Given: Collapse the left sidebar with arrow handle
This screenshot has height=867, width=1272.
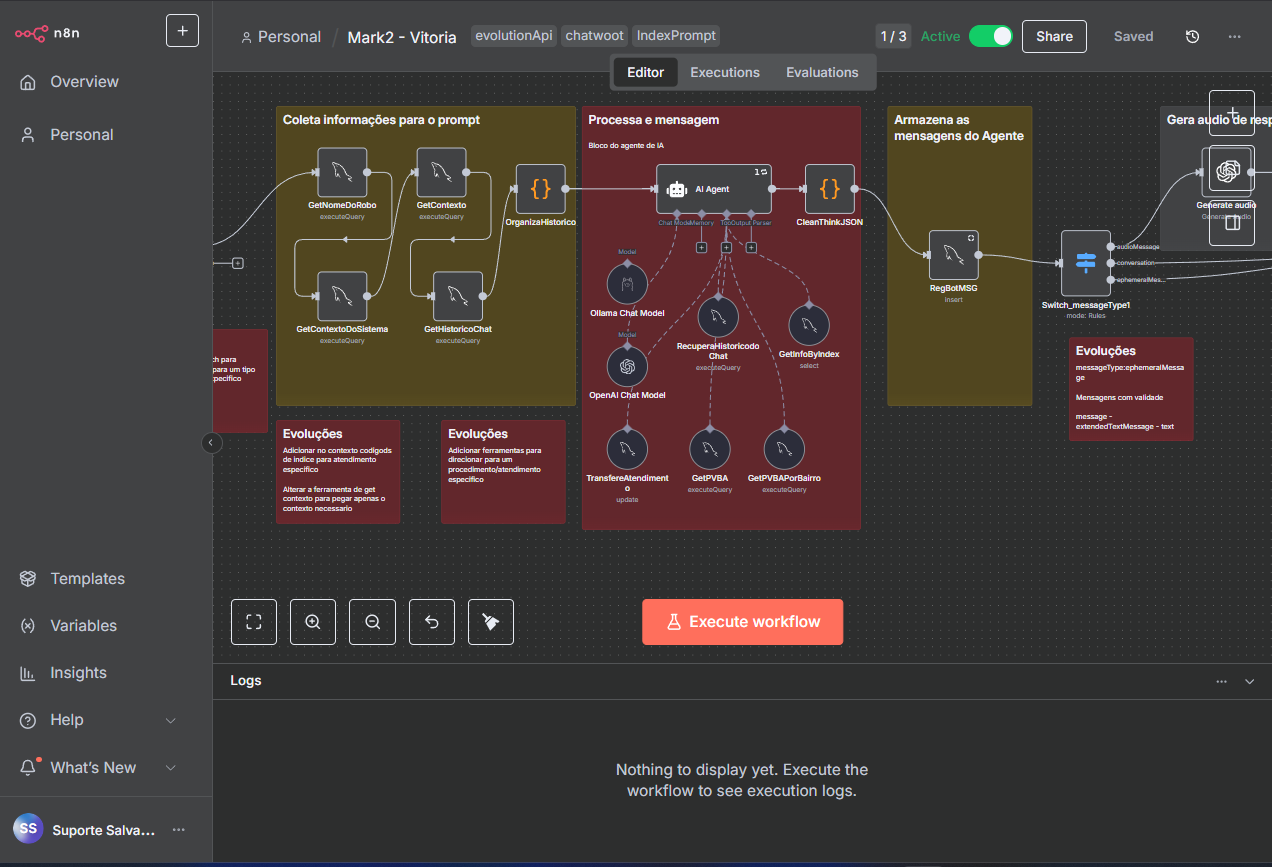Looking at the screenshot, I should pos(212,442).
